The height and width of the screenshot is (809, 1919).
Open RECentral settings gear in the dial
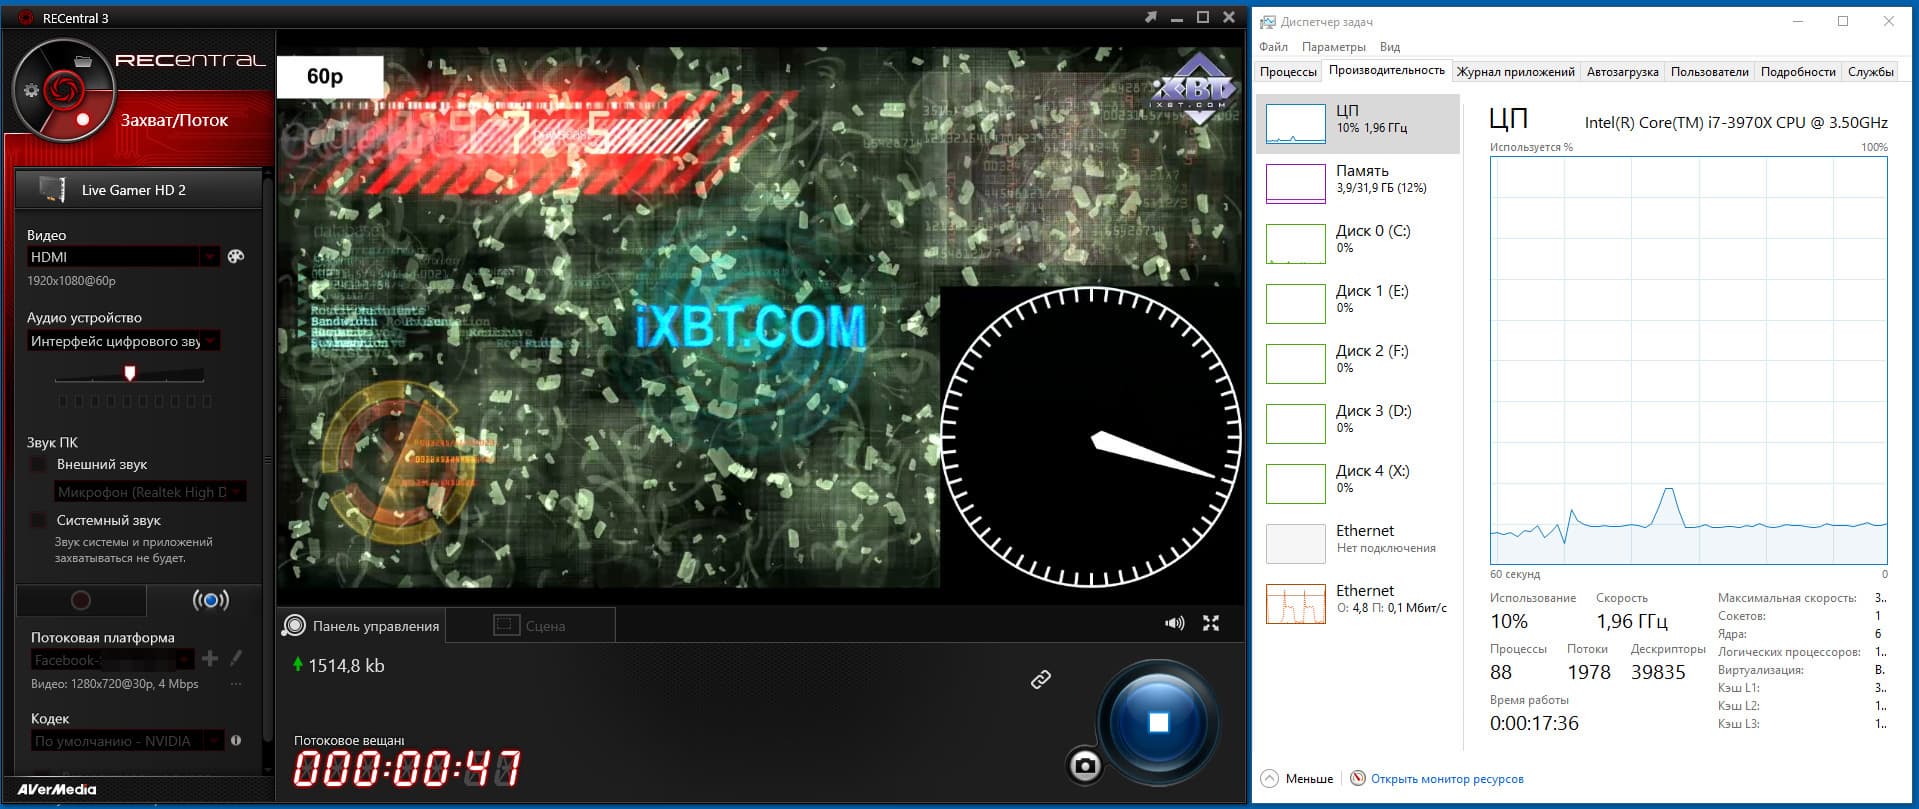[31, 91]
